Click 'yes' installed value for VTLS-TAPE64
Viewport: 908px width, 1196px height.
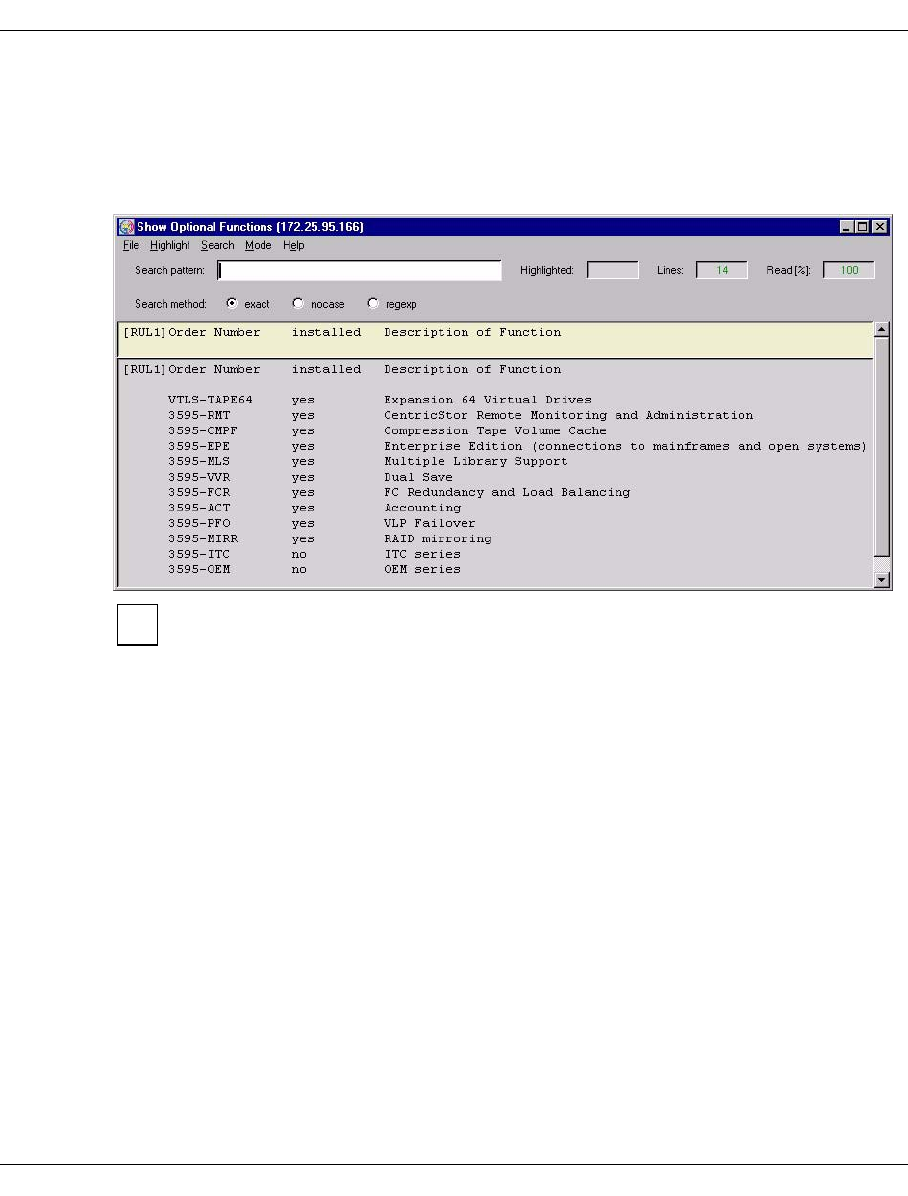coord(303,400)
